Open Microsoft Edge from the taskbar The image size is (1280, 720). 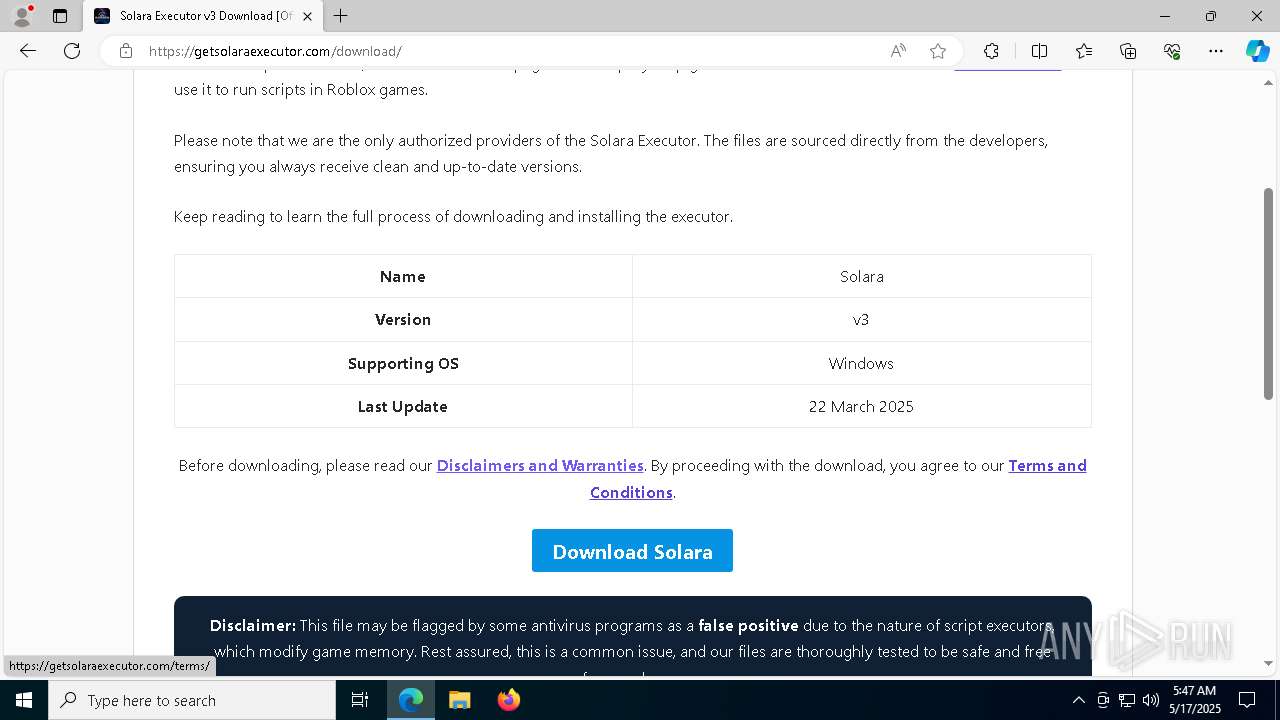411,700
